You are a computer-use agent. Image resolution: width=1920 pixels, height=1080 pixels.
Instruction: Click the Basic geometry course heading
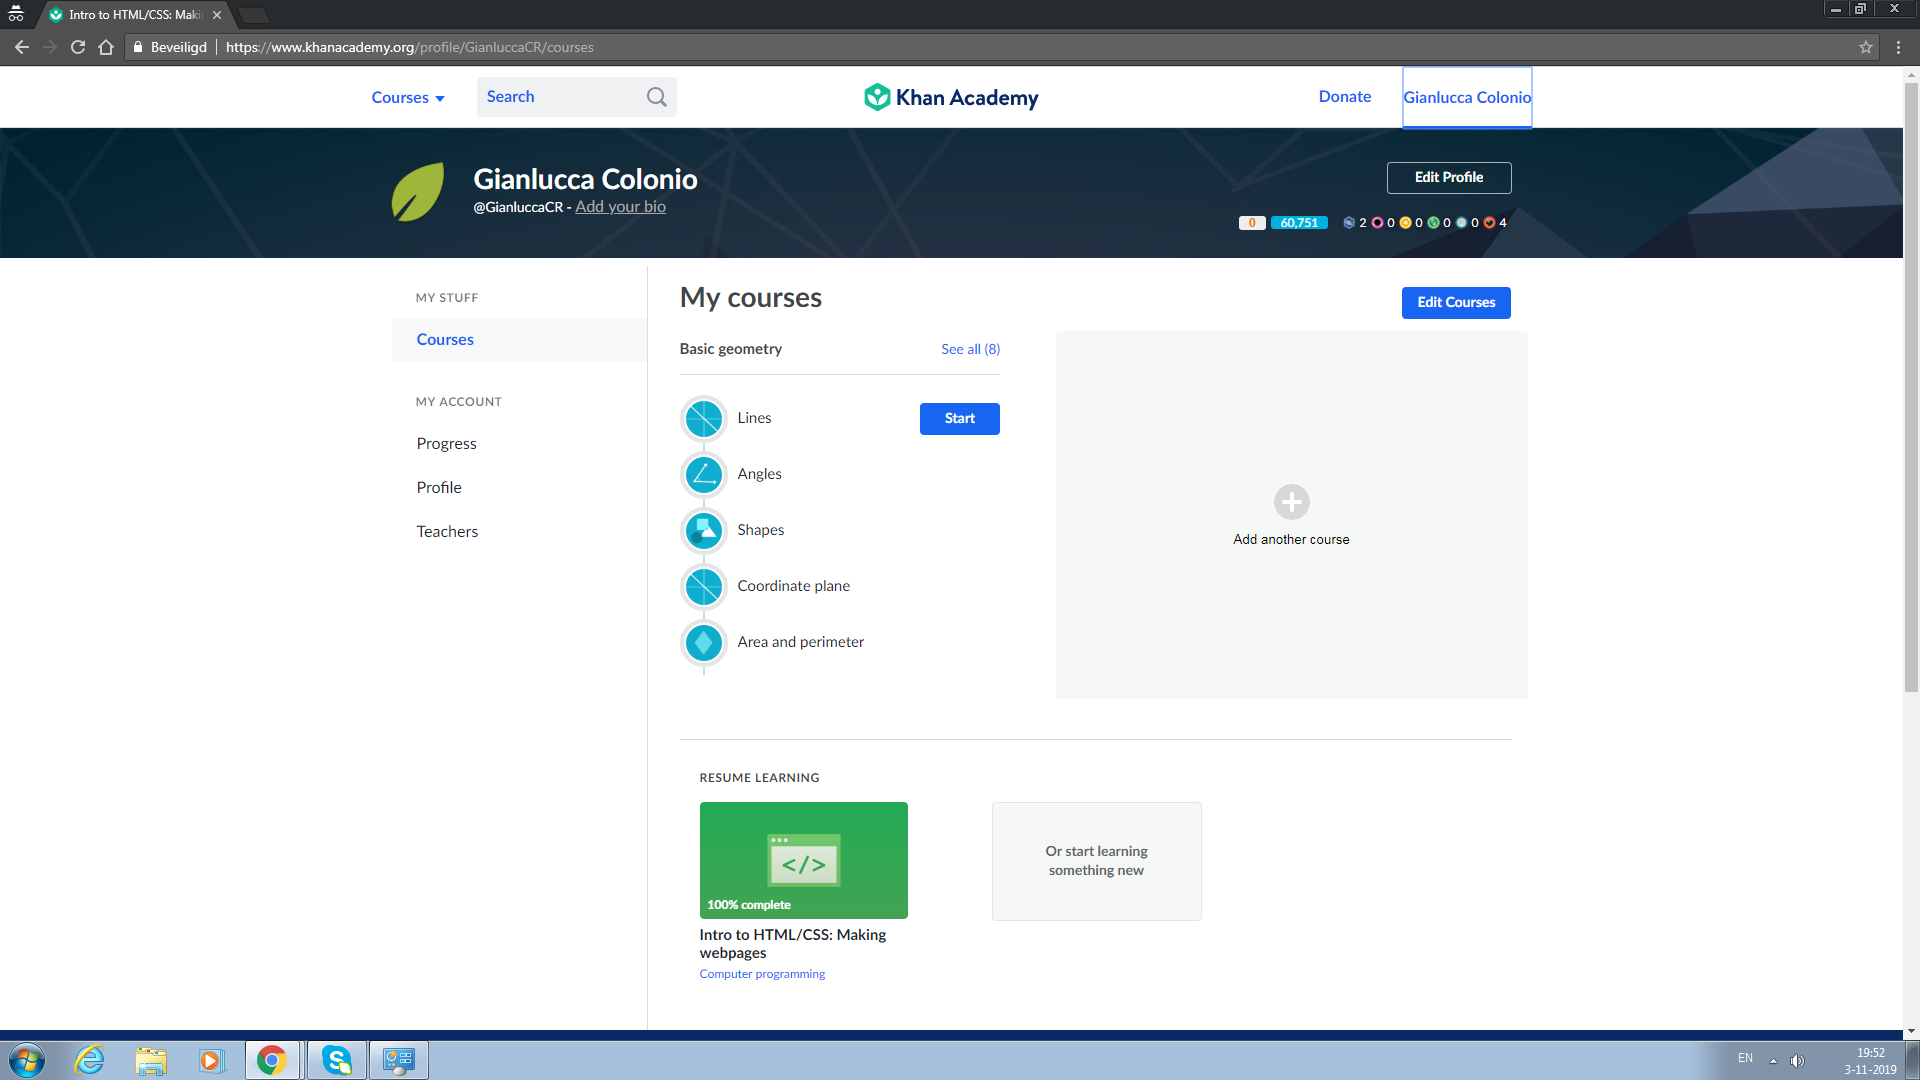730,349
